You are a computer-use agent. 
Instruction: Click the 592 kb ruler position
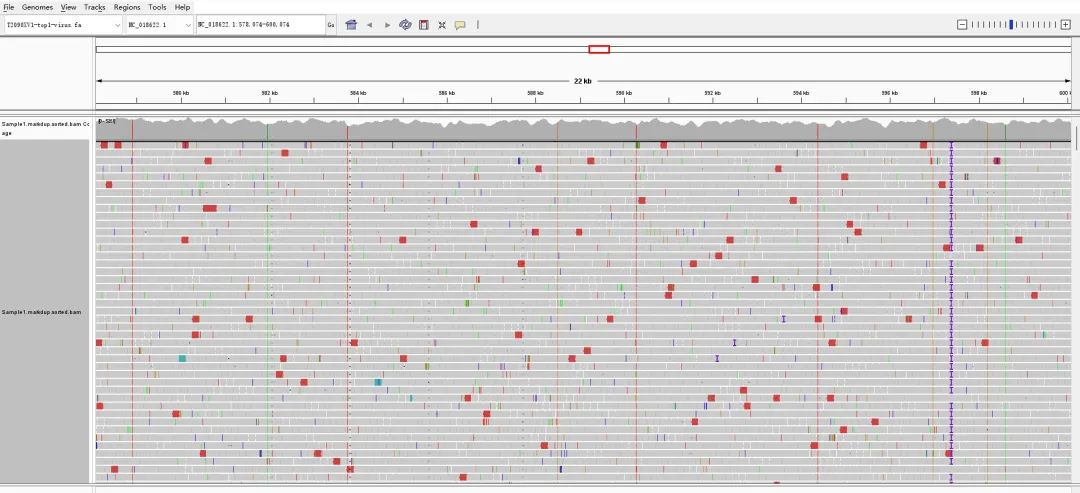pos(713,92)
